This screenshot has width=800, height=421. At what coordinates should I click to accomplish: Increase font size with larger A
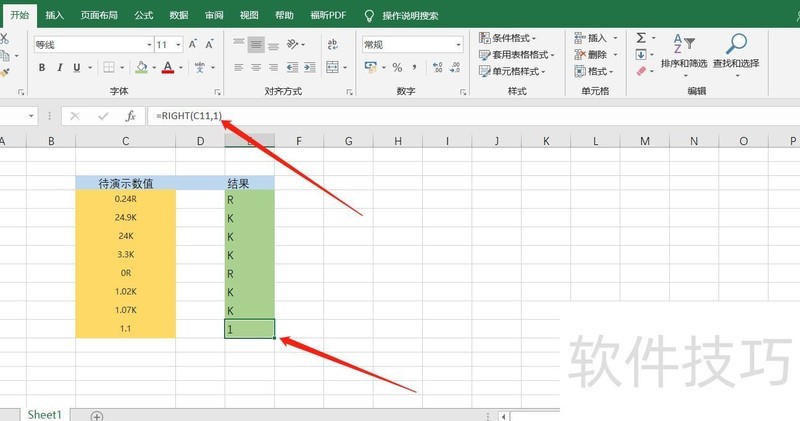point(193,44)
